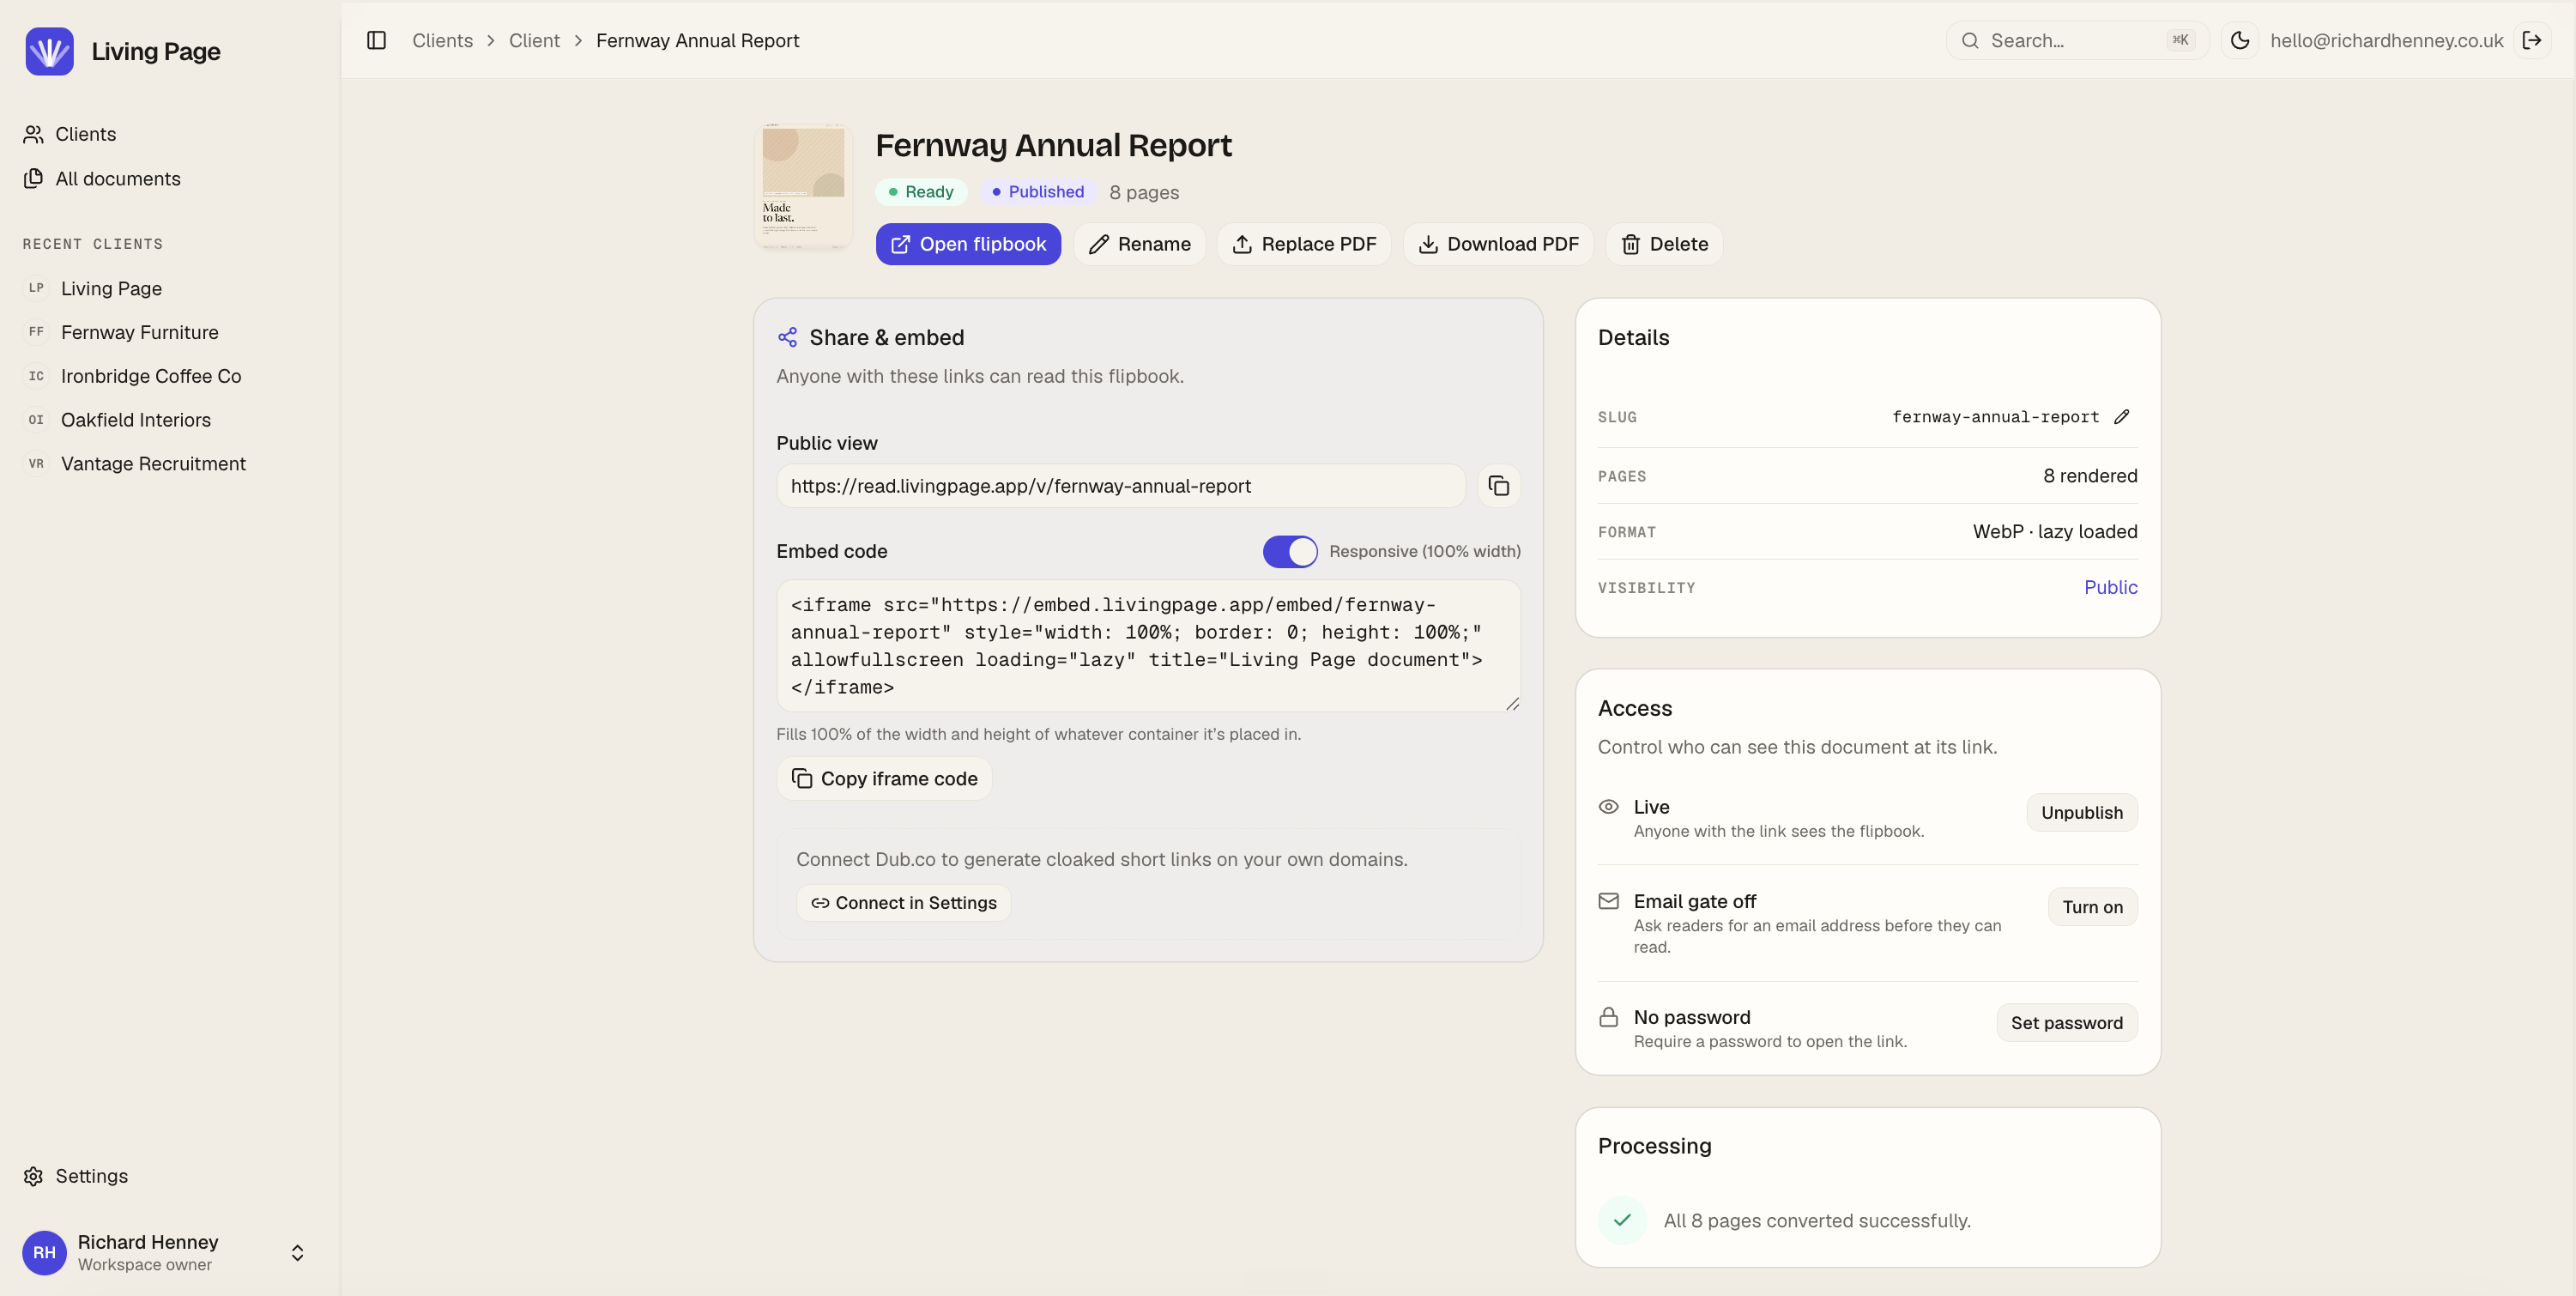Toggle Responsive 100% width switch
Screen dimensions: 2576x1296
(1290, 551)
